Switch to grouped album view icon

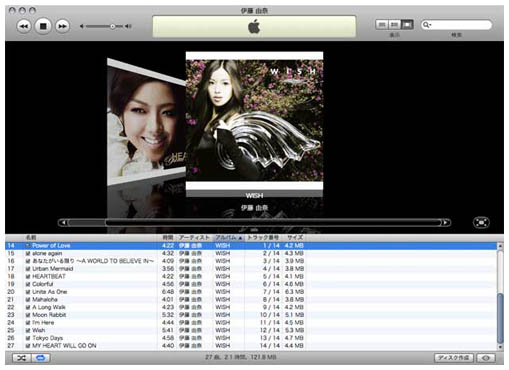[x=395, y=25]
